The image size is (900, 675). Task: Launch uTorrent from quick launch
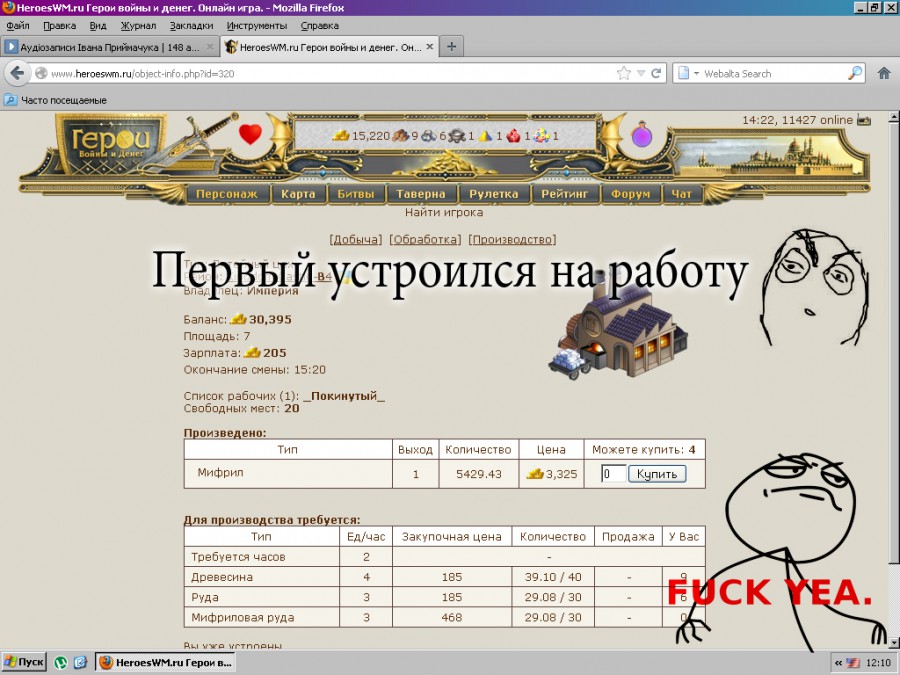tap(61, 662)
